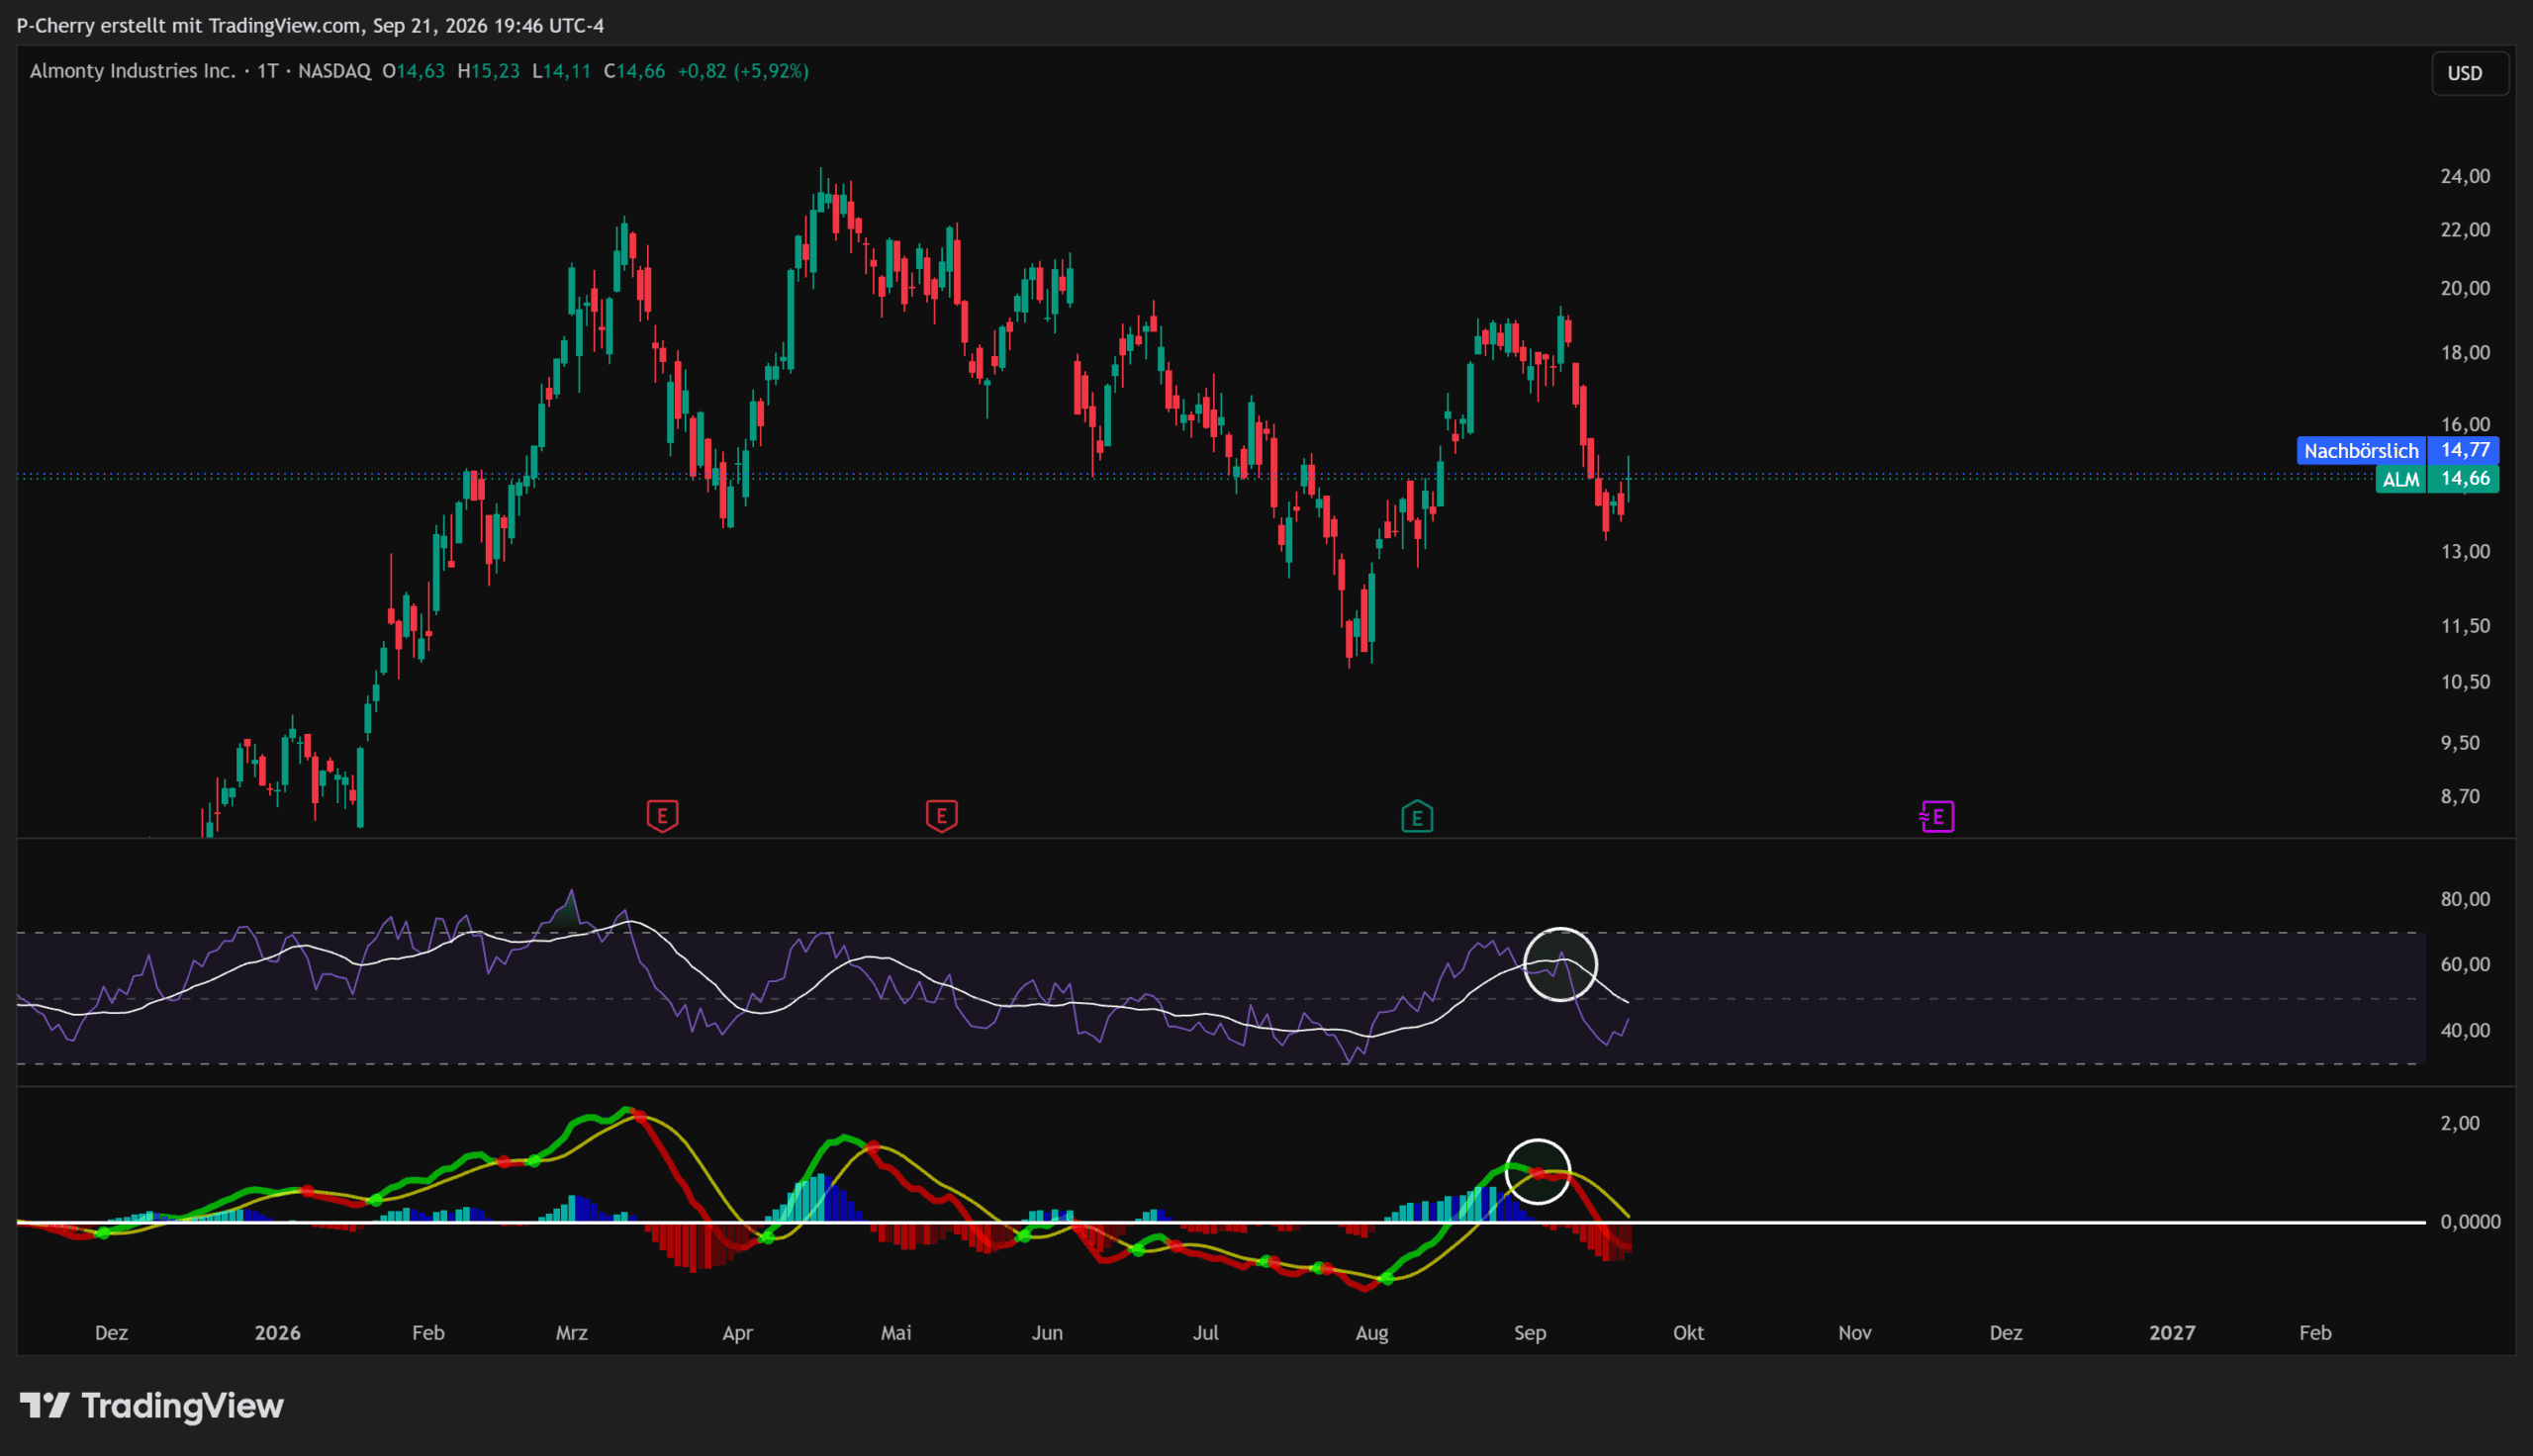2533x1456 pixels.
Task: Click the TradingView wordmark text
Action: coord(183,1406)
